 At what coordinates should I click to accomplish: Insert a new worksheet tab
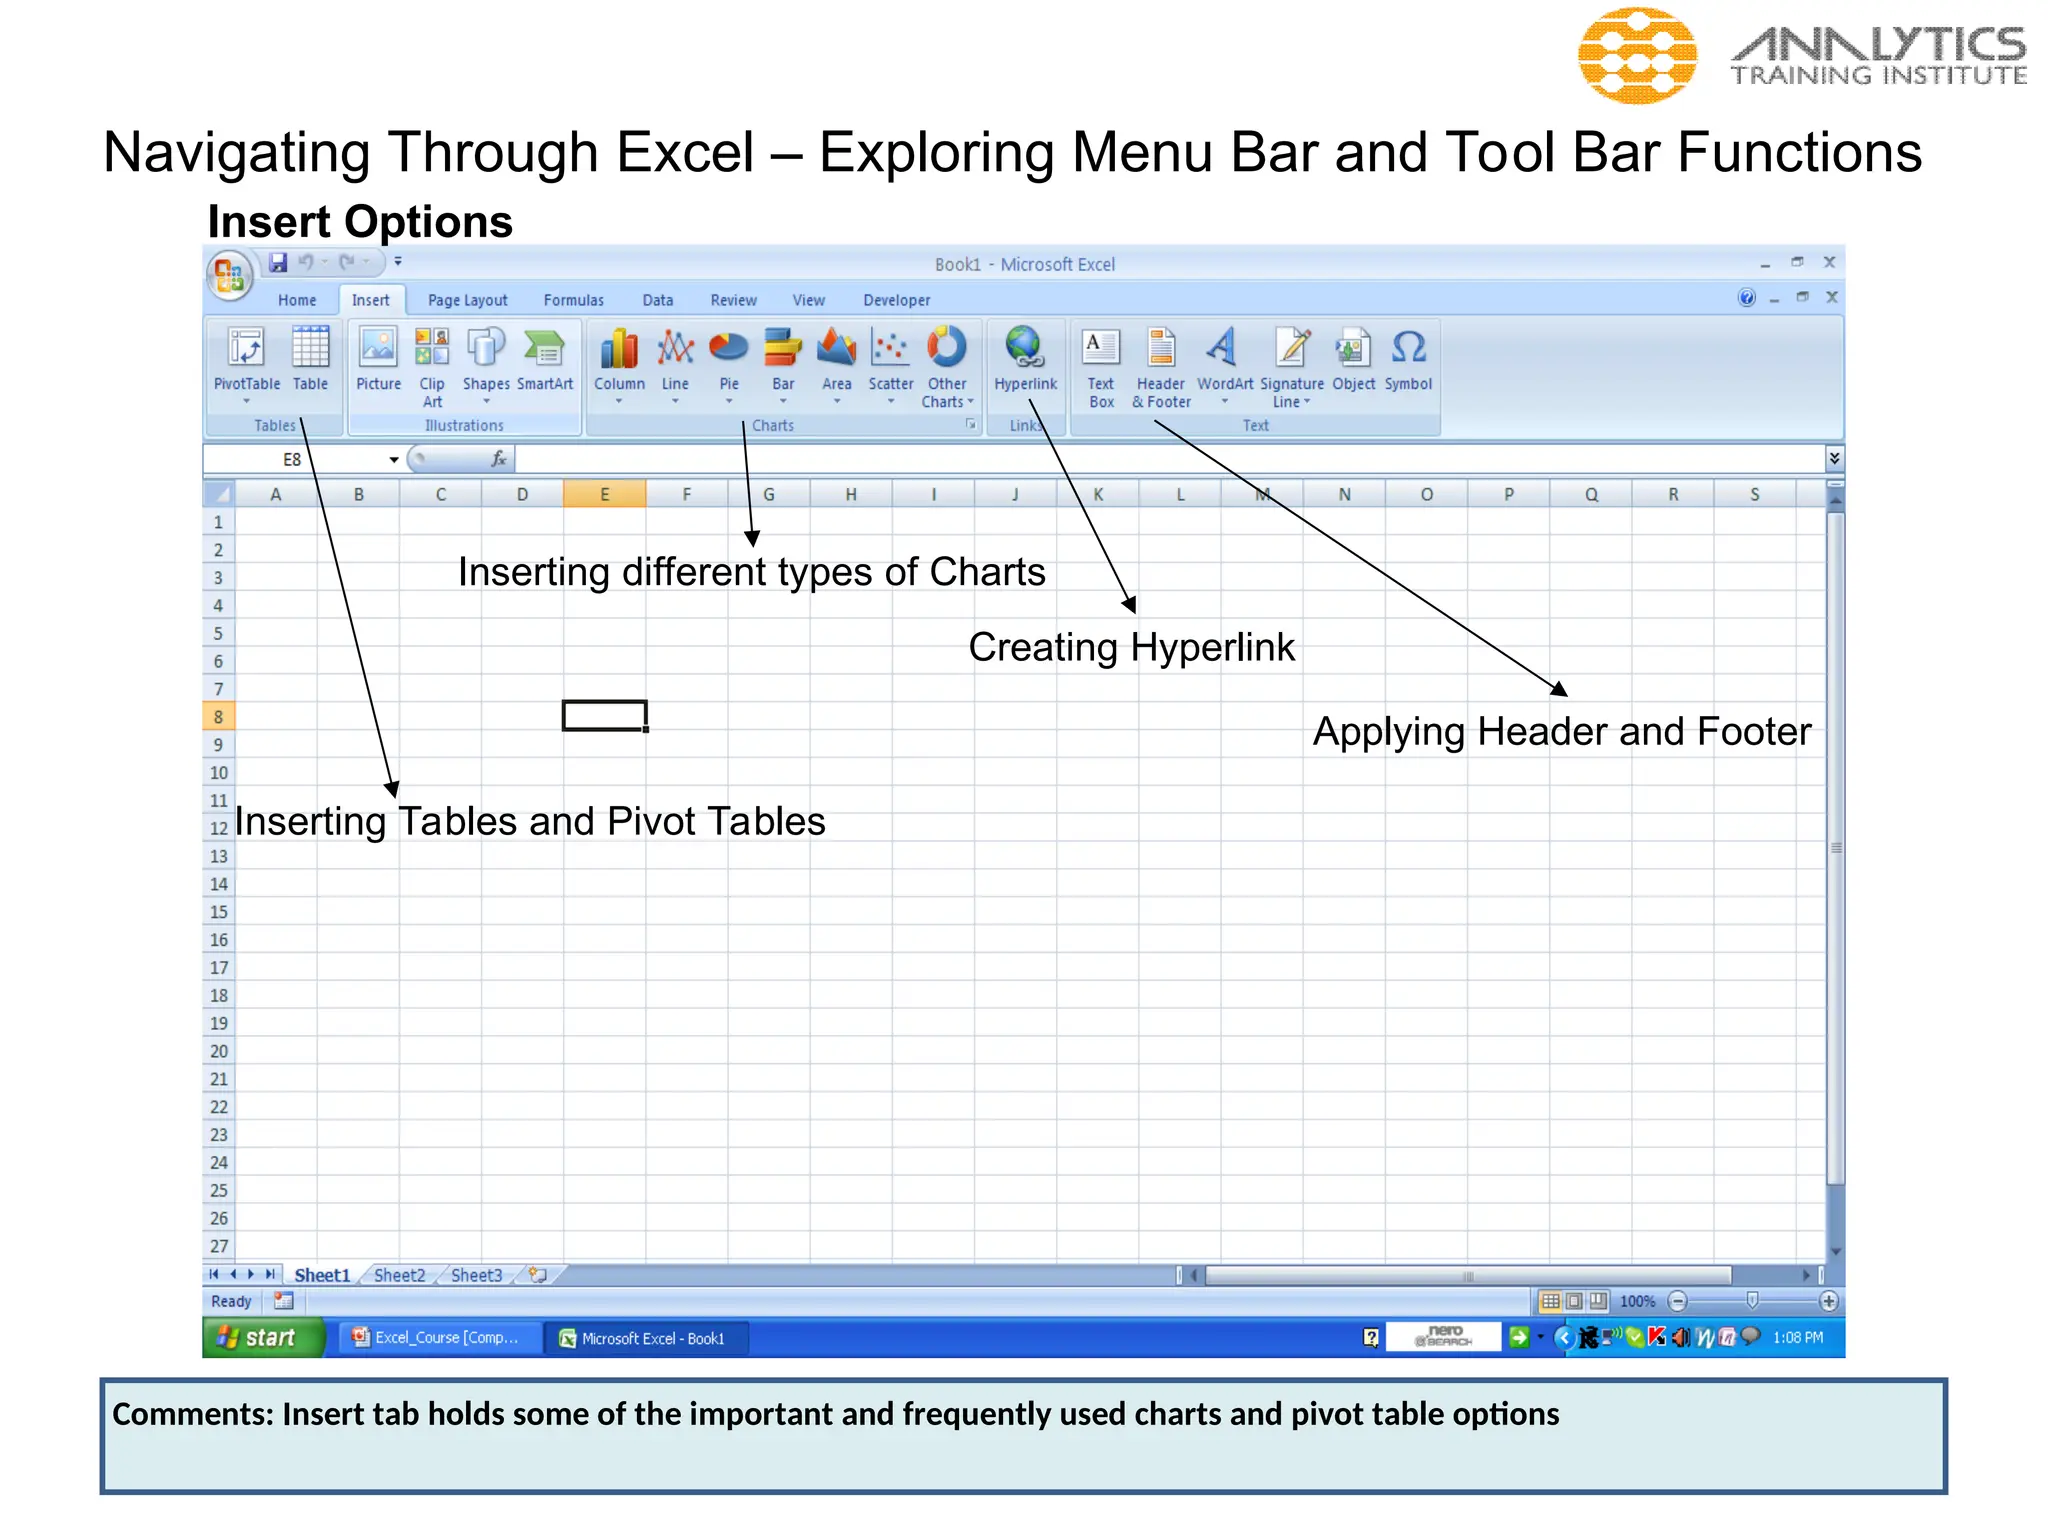coord(538,1275)
